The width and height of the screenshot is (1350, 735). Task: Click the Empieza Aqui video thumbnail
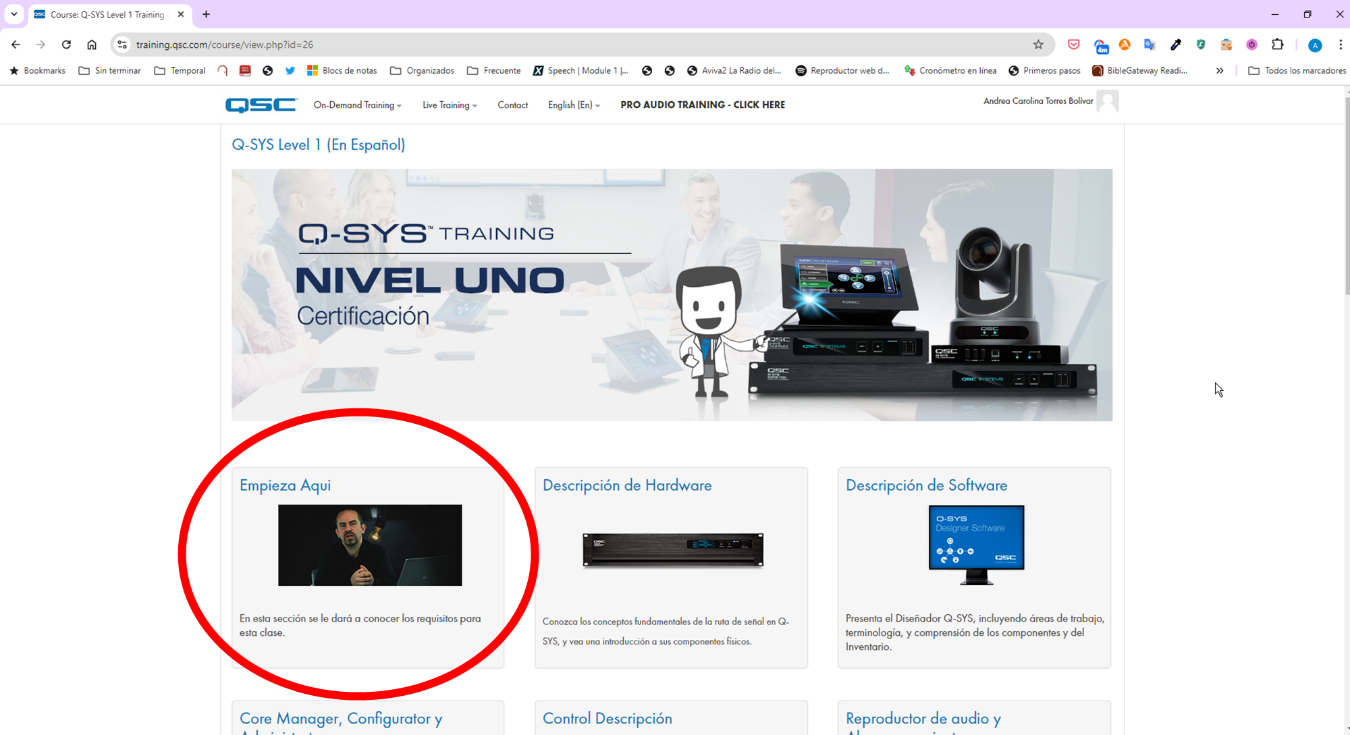pyautogui.click(x=370, y=545)
